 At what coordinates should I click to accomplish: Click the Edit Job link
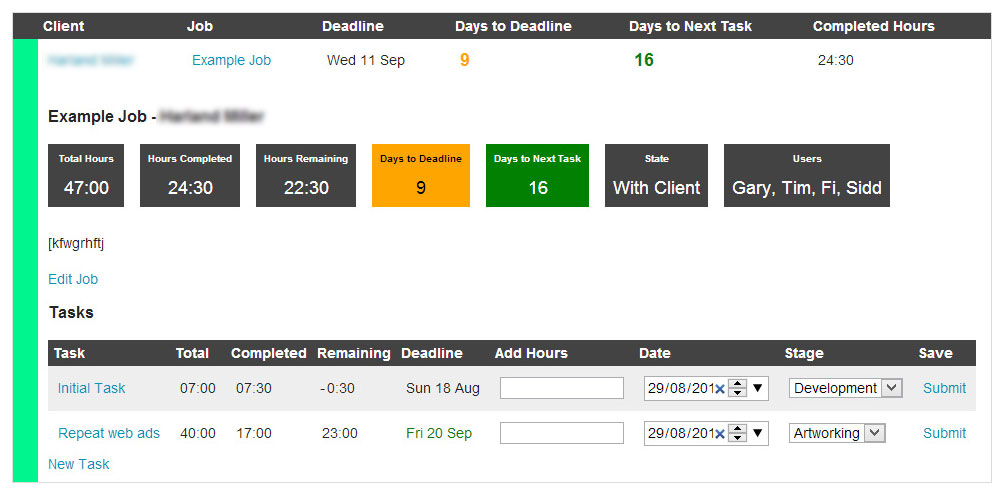coord(73,279)
